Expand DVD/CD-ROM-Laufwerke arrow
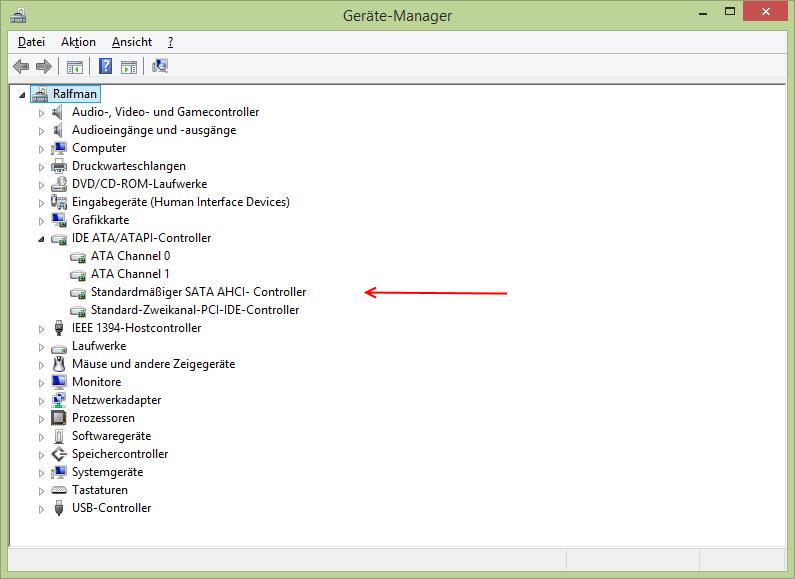The width and height of the screenshot is (795, 579). pyautogui.click(x=42, y=185)
